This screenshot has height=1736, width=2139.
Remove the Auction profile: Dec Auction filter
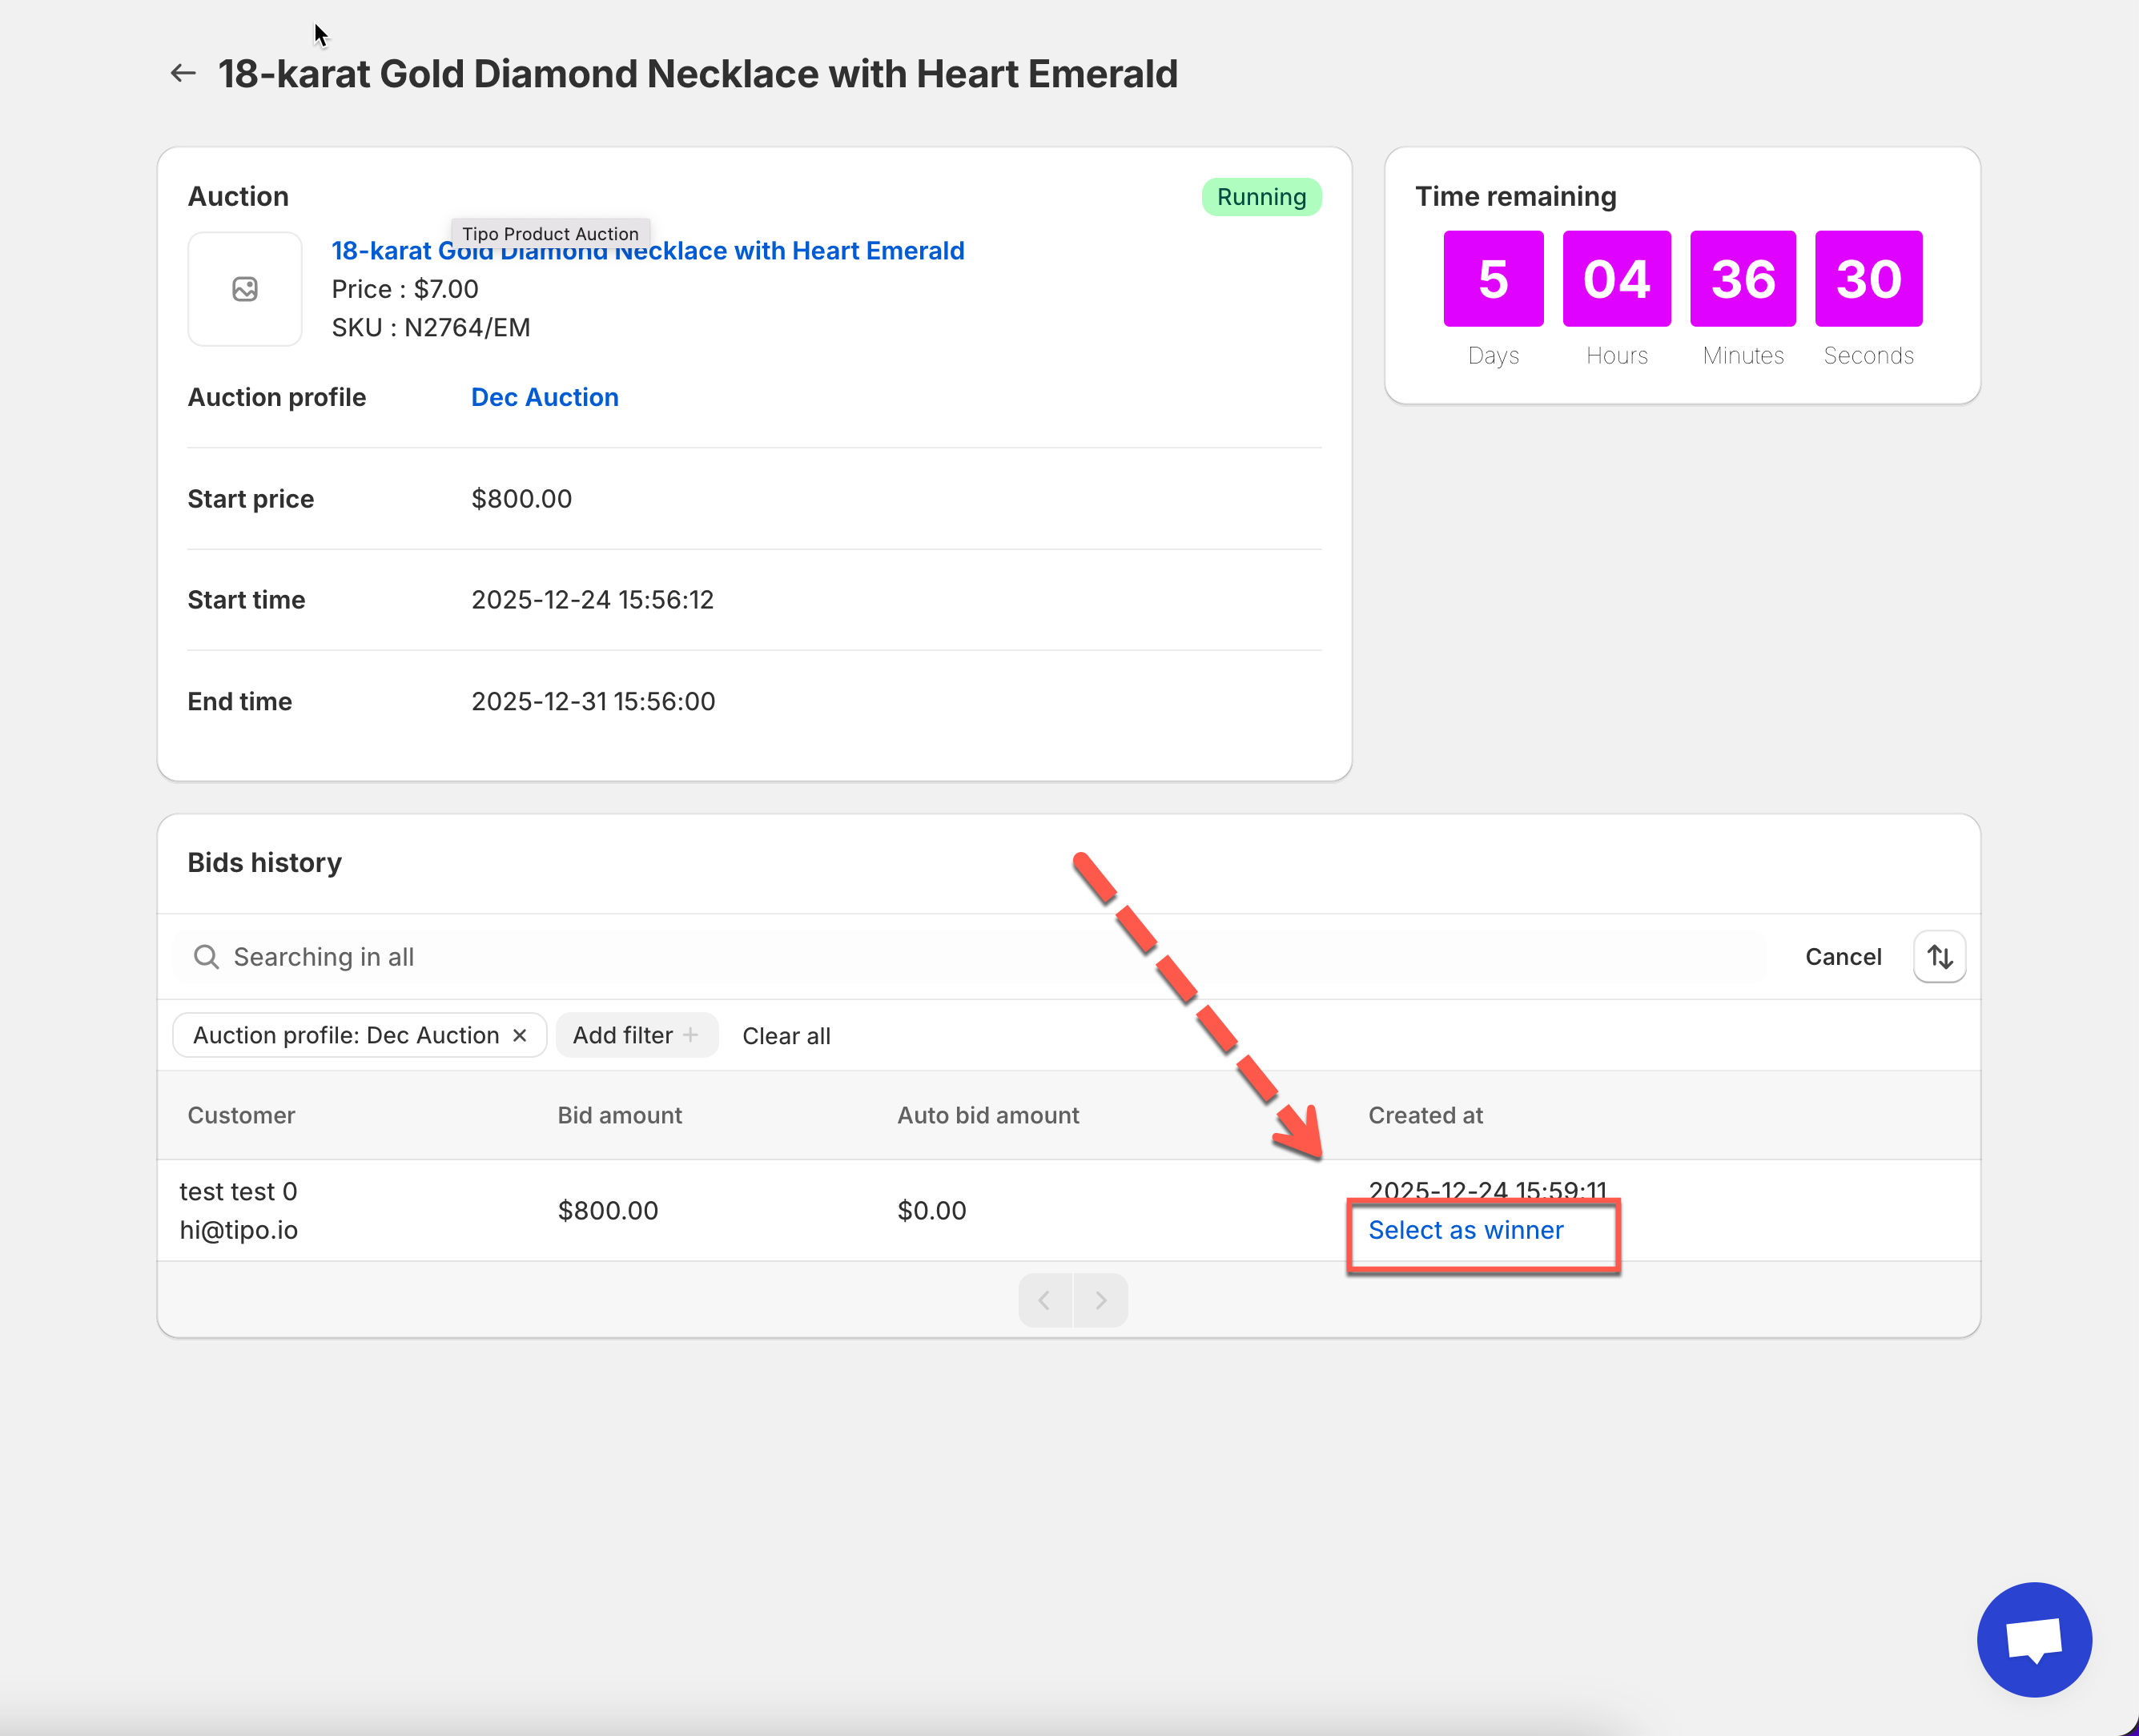click(520, 1036)
